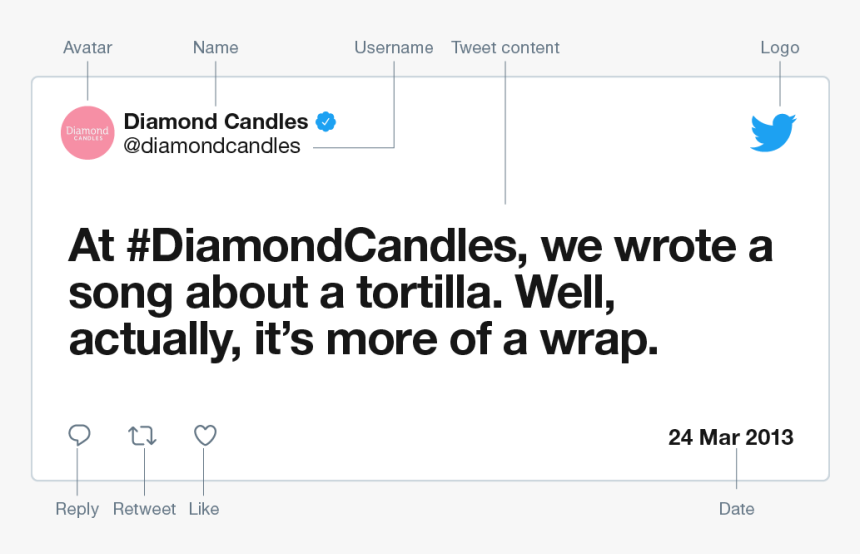The width and height of the screenshot is (860, 554).
Task: Like the tweet with the heart icon
Action: [x=205, y=435]
